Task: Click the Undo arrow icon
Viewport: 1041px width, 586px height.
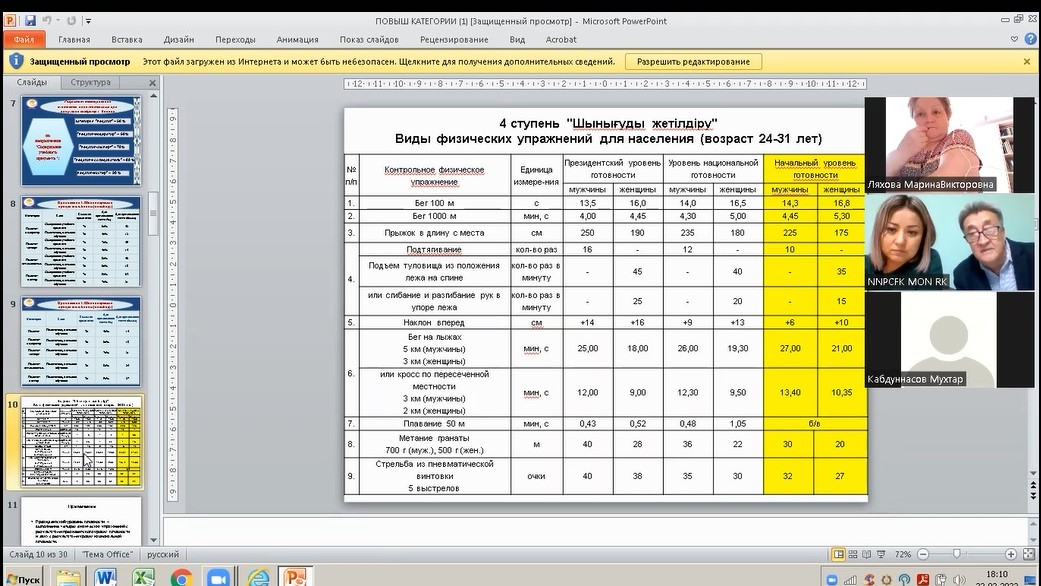Action: (46, 21)
